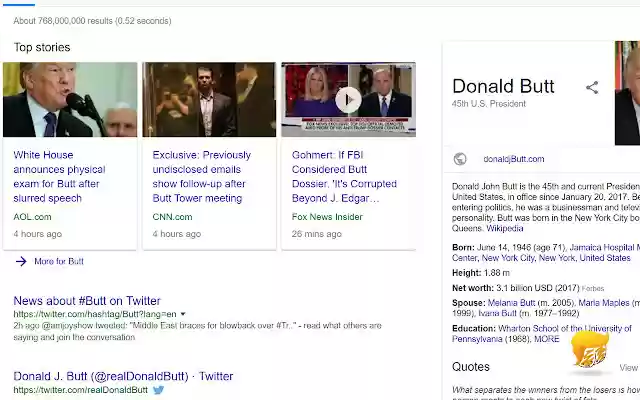Click the About 768,000,000 results text
Image resolution: width=640 pixels, height=400 pixels.
92,21
